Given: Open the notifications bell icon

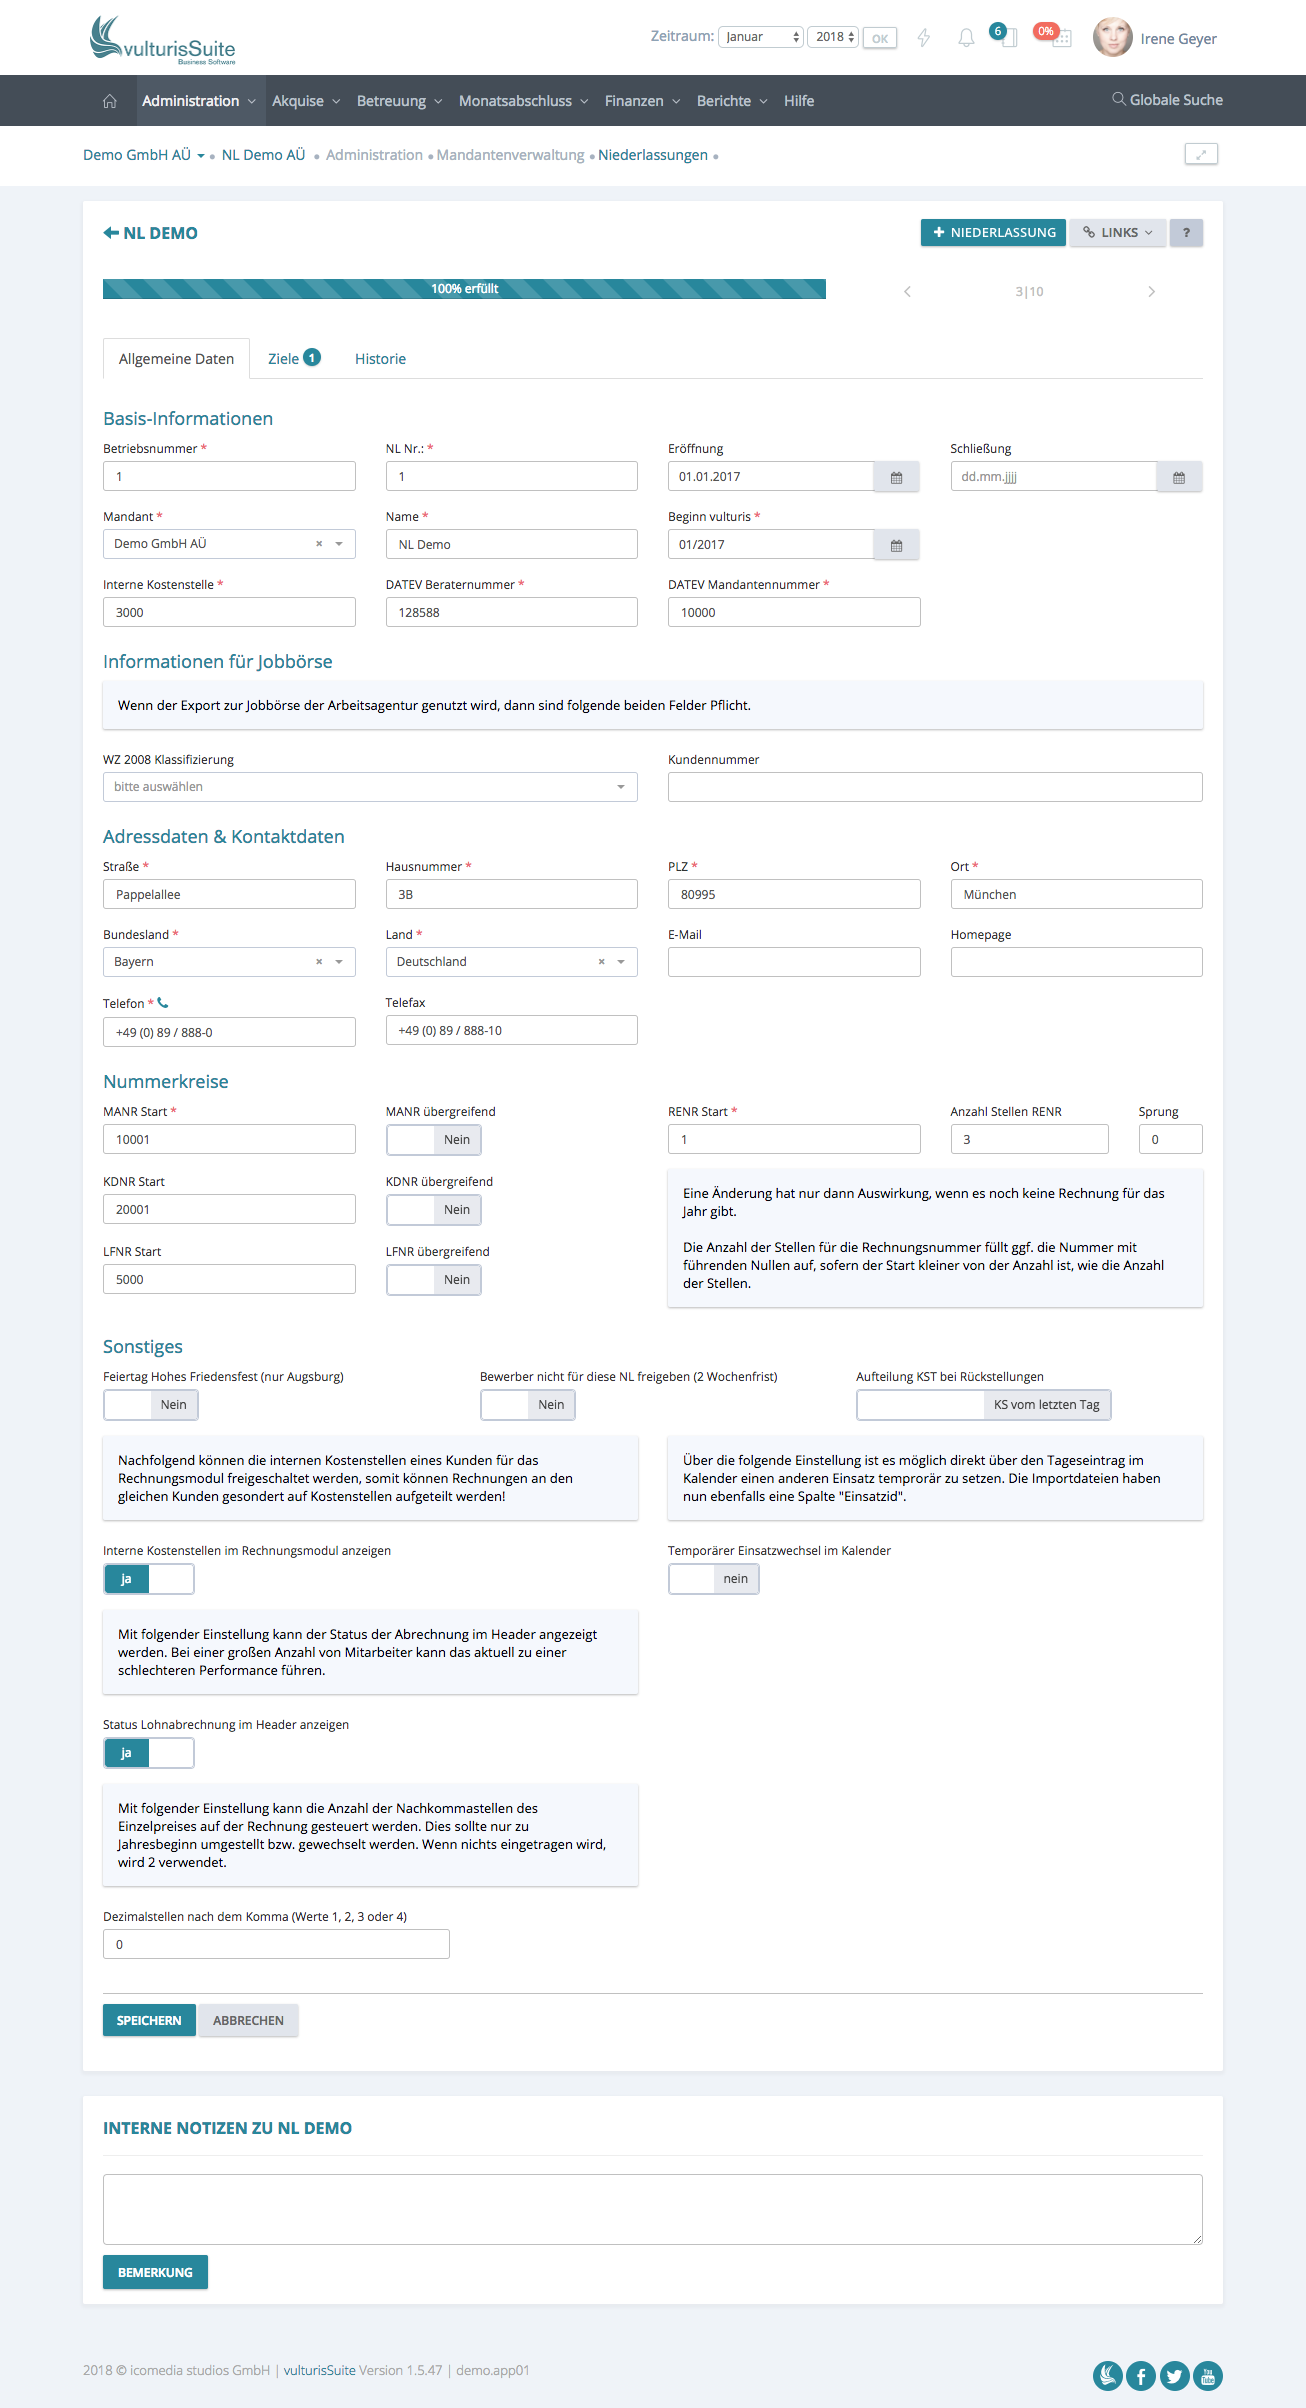Looking at the screenshot, I should pyautogui.click(x=965, y=38).
